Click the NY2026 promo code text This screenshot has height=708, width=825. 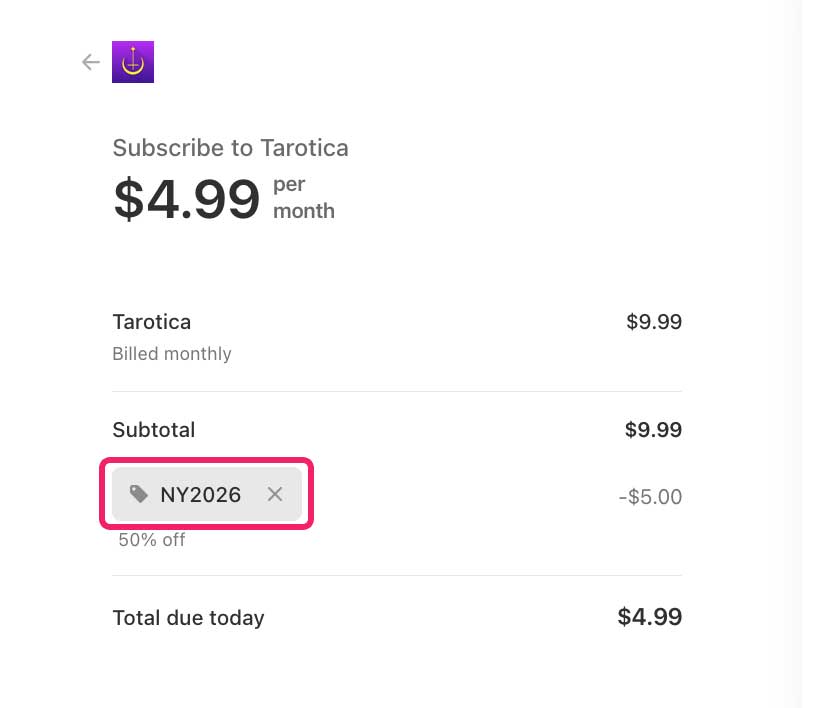click(200, 494)
